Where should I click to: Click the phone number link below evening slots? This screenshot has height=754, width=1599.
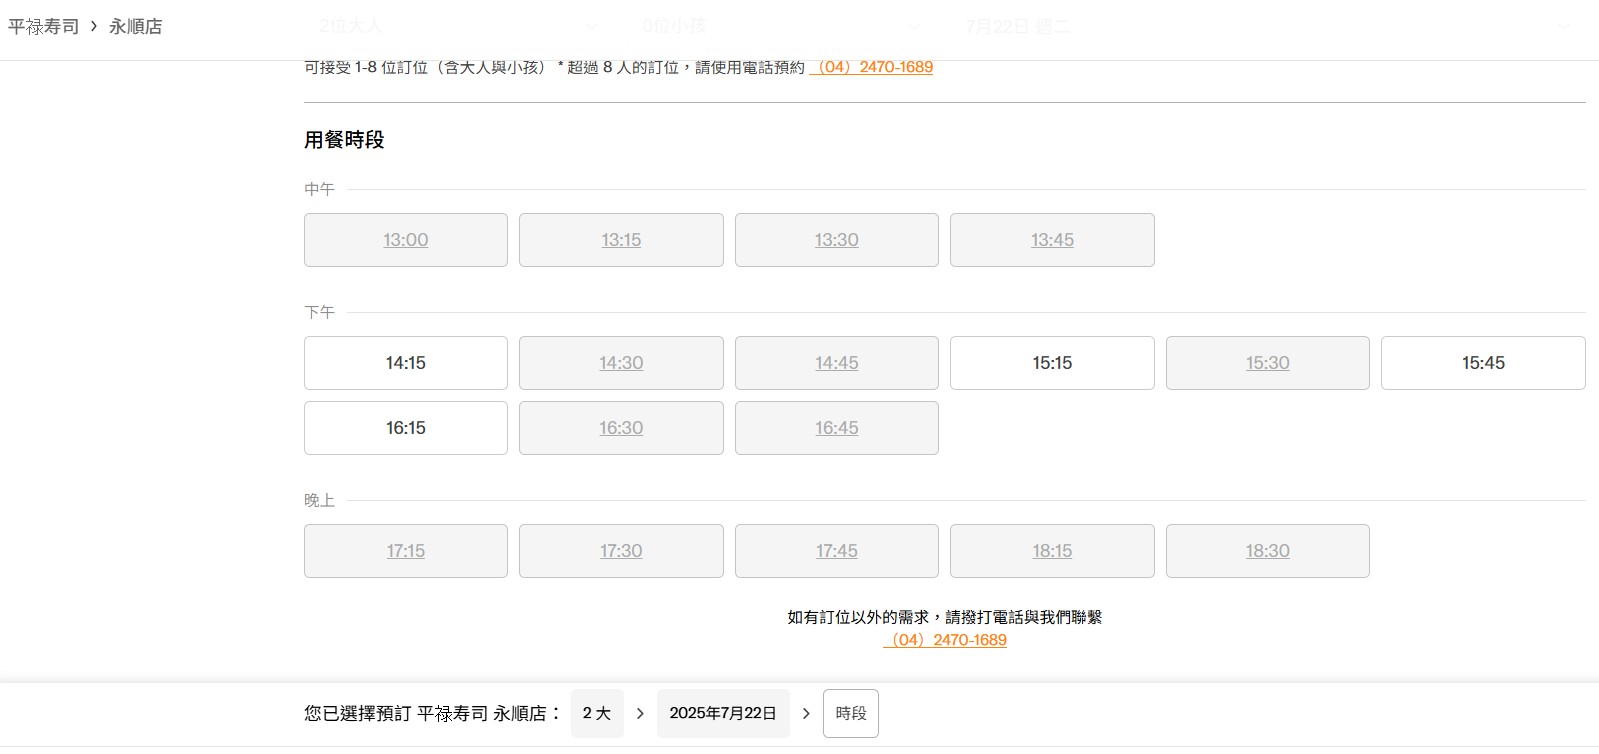pos(944,640)
